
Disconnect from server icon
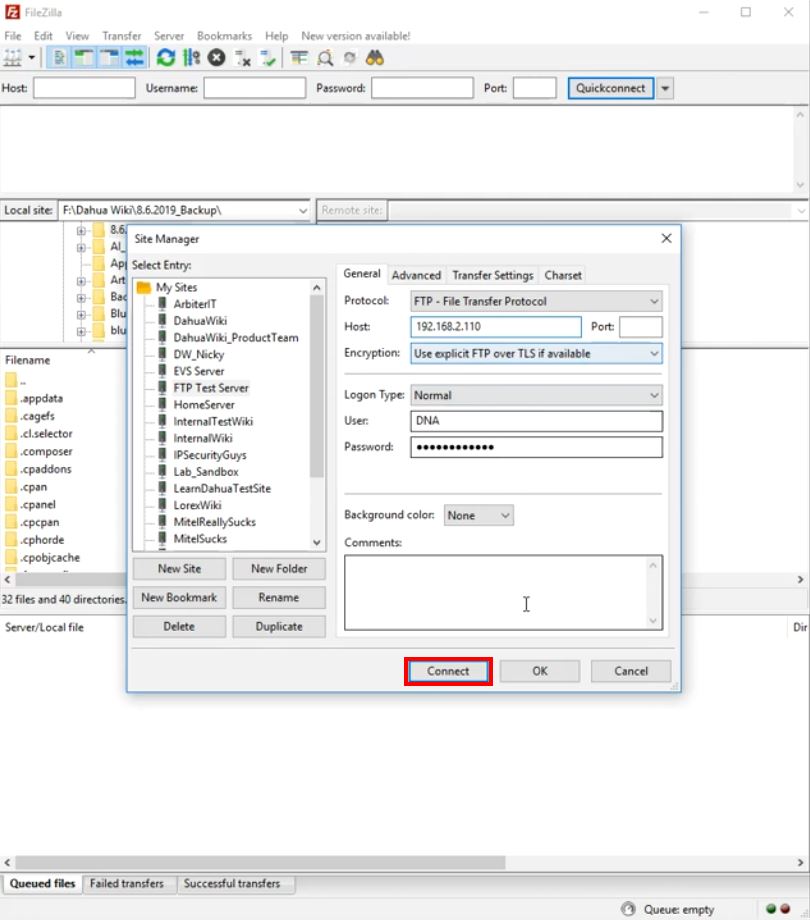(x=242, y=58)
